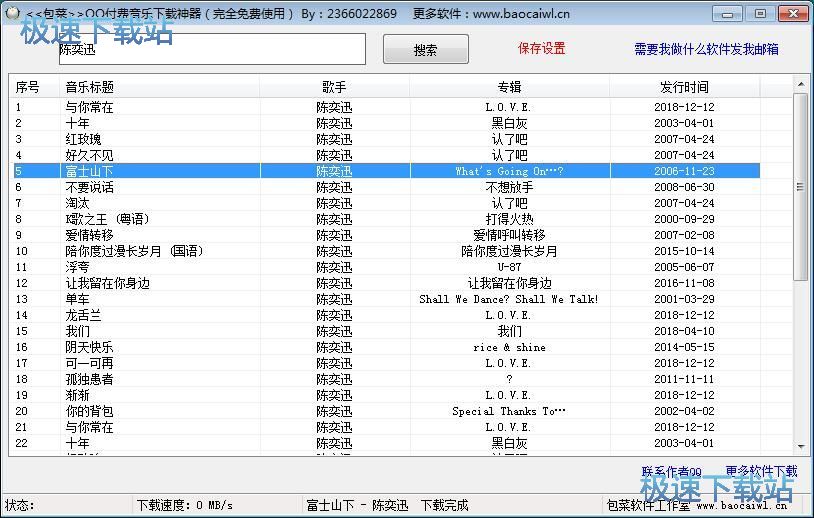Select row 21 song 与你常在
Viewport: 814px width, 518px height.
[89, 427]
